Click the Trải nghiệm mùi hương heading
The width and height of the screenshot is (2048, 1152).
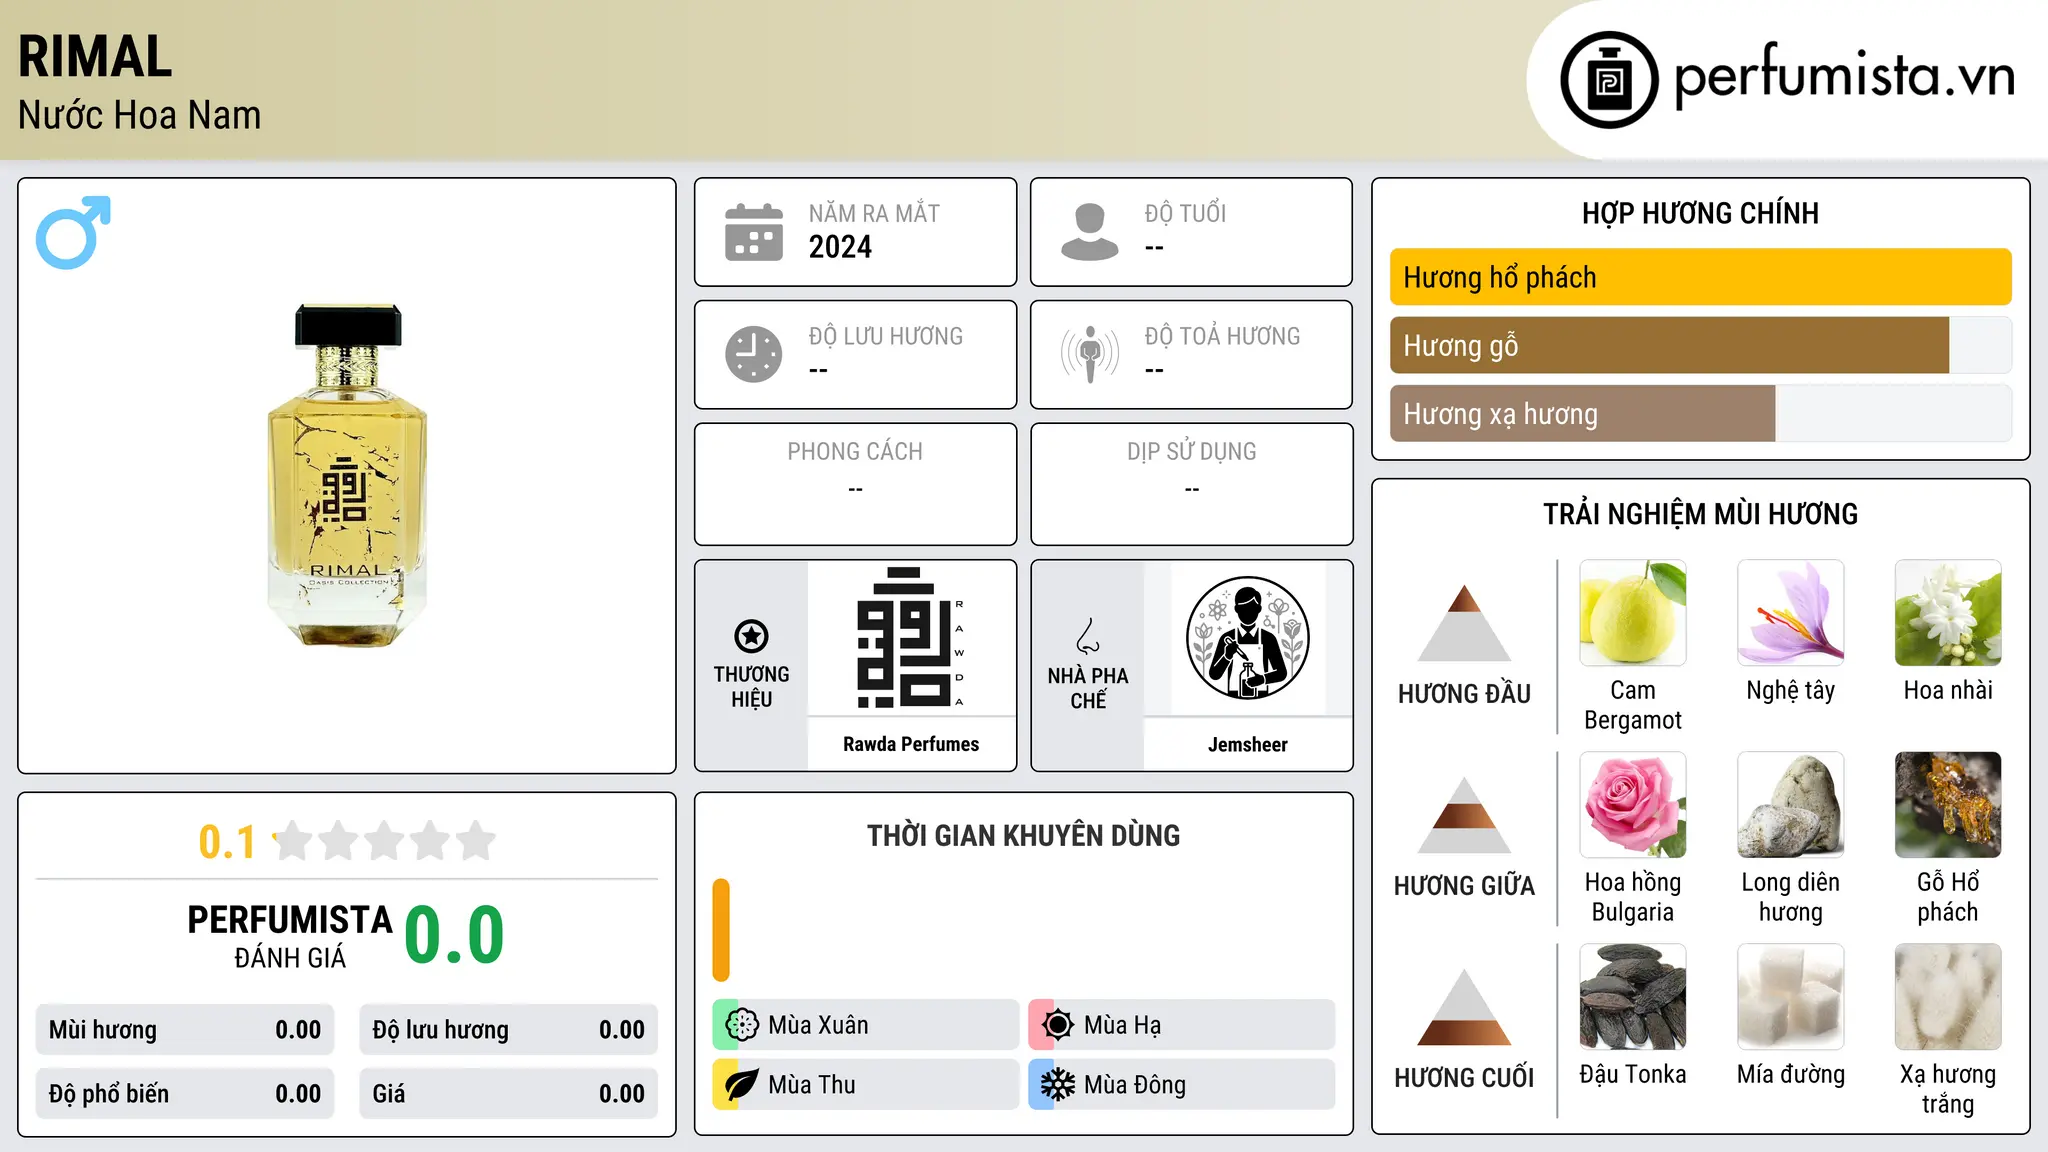point(1700,514)
